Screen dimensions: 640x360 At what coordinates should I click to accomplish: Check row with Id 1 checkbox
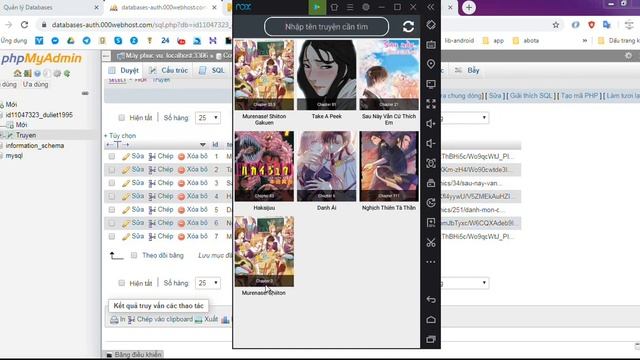point(111,156)
